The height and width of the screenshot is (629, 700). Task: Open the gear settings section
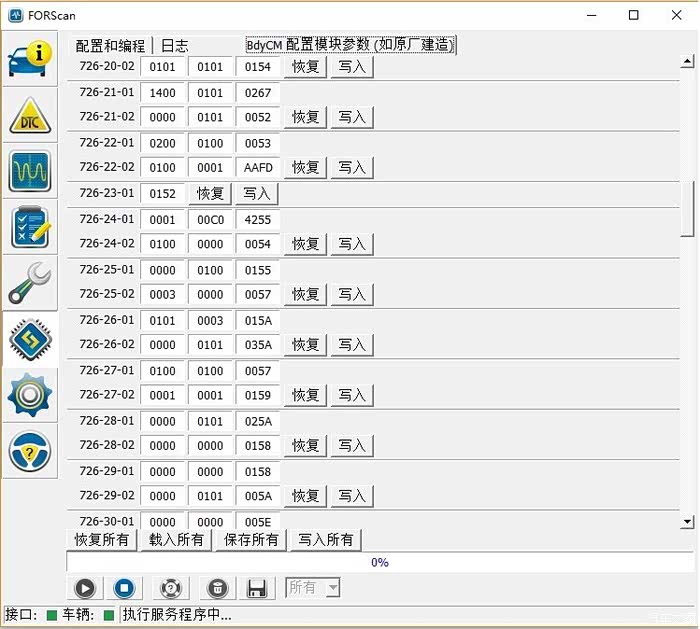tap(30, 396)
